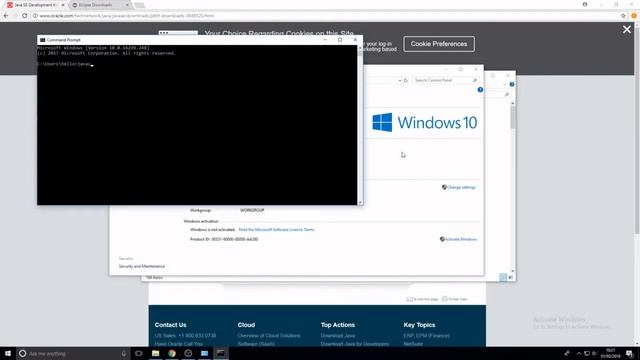The image size is (640, 360).
Task: Click the rear Explorer window scrollbar thumb
Action: [x=513, y=117]
